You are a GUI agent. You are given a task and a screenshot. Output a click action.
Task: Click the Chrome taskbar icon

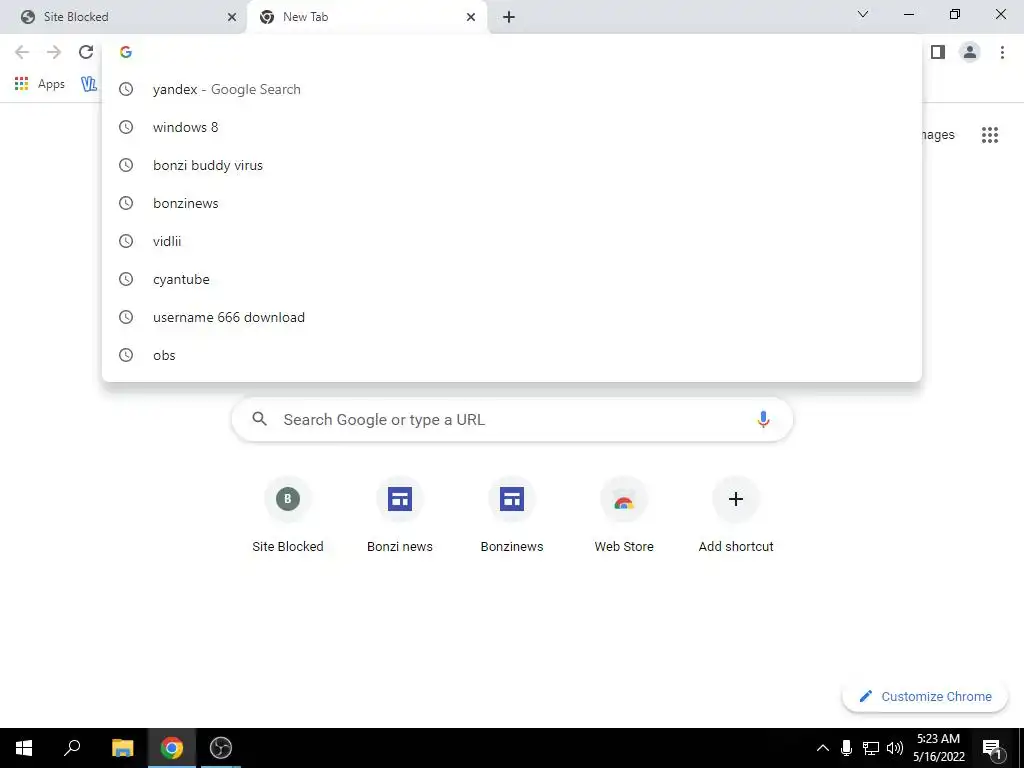pyautogui.click(x=172, y=748)
